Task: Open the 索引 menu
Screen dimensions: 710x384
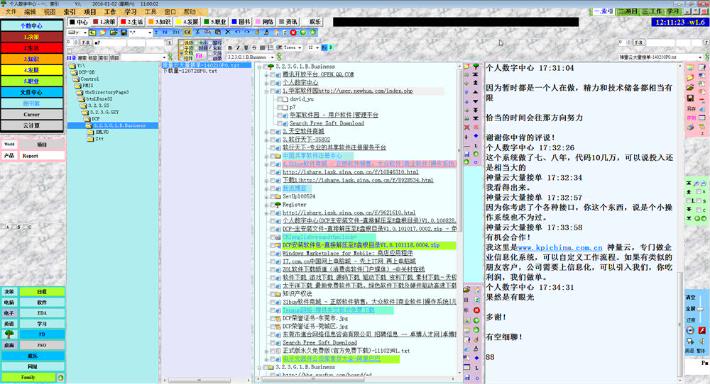Action: point(70,12)
